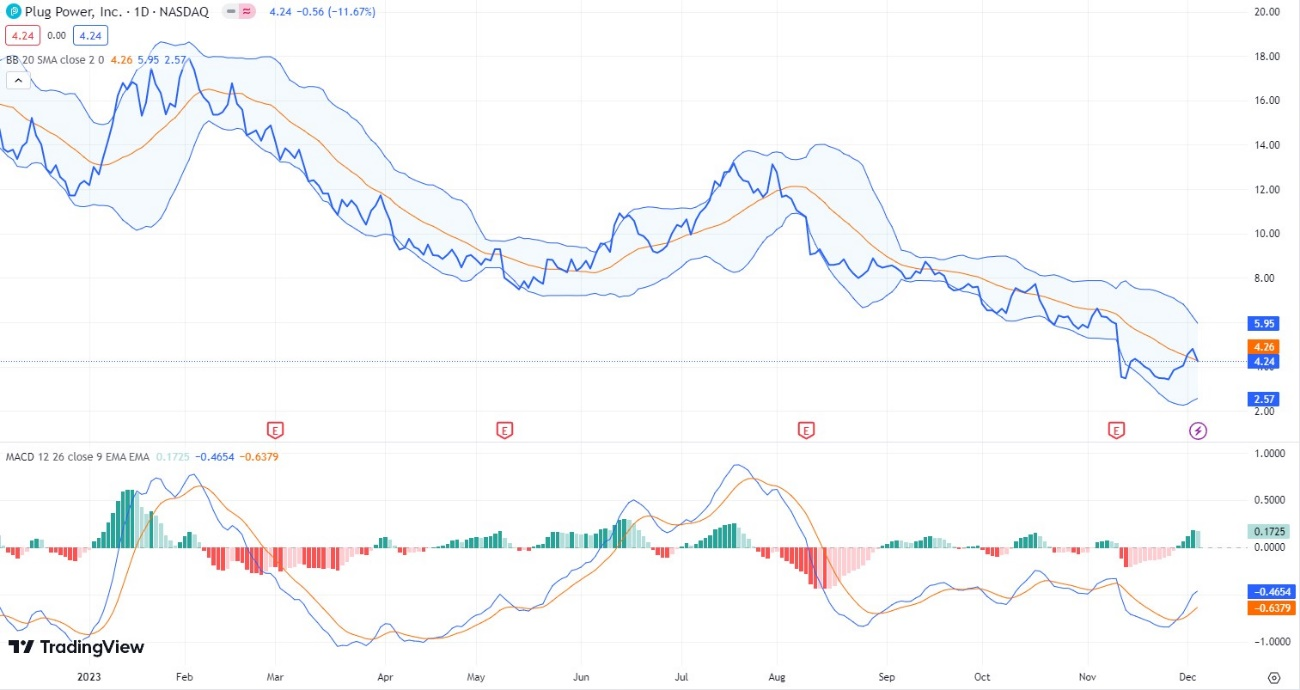Click the blue 5.95 upper band label

click(x=1264, y=324)
